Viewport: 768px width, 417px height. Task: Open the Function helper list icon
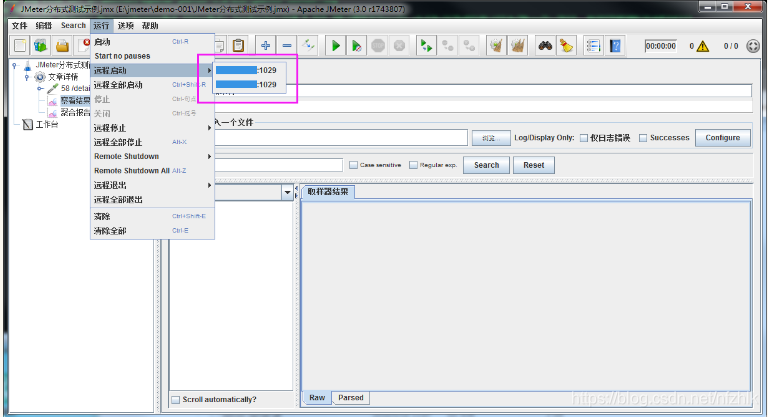[593, 46]
